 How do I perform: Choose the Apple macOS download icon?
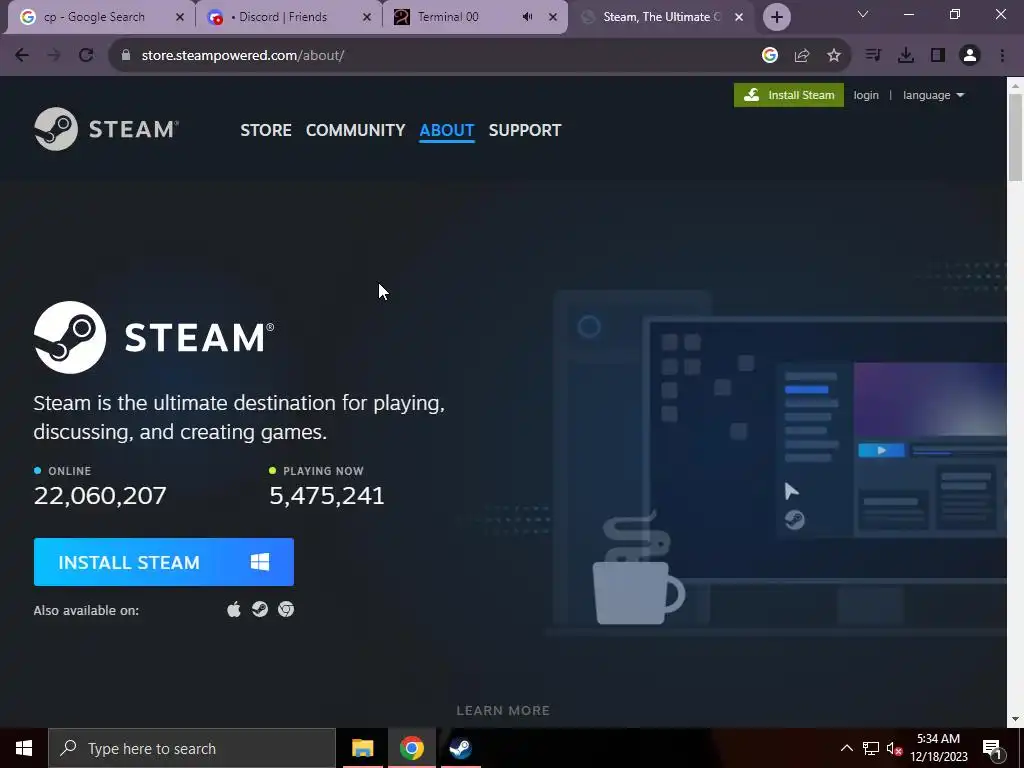click(x=234, y=609)
